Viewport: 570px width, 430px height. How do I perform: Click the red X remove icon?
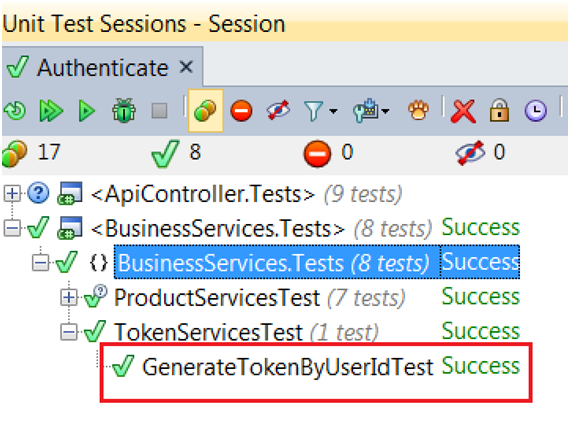coord(463,111)
